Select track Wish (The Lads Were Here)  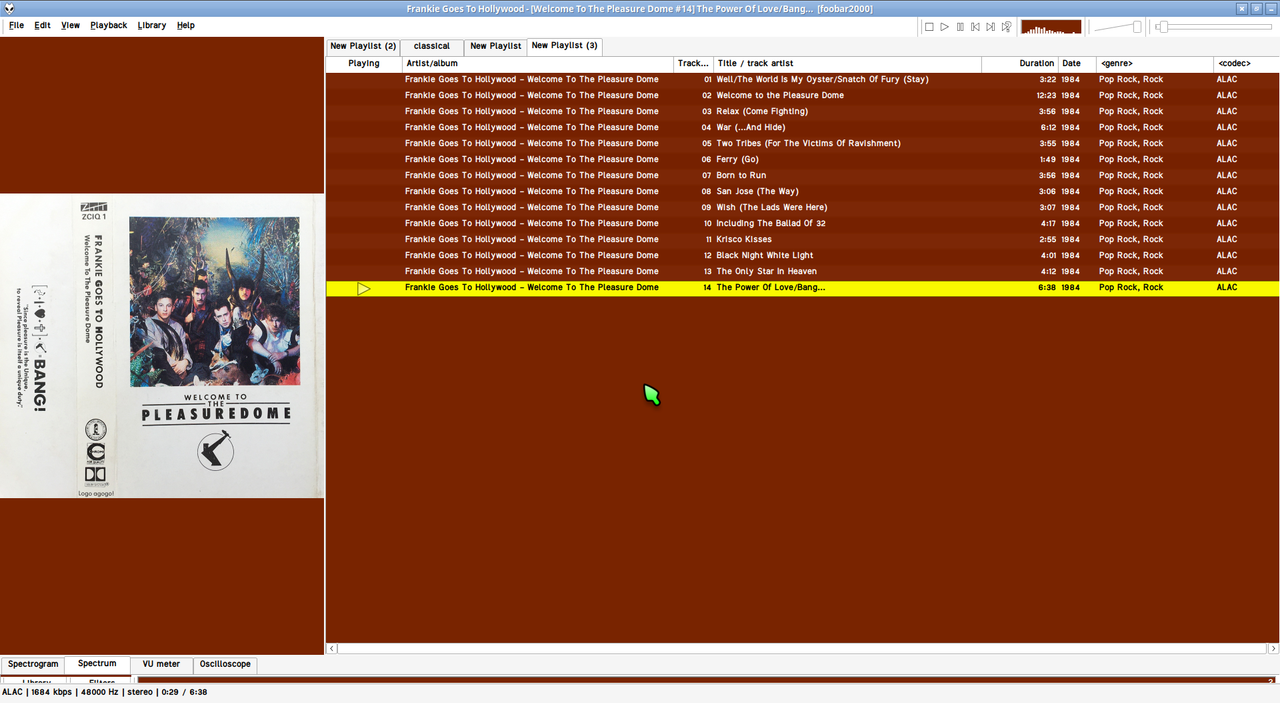(802, 207)
